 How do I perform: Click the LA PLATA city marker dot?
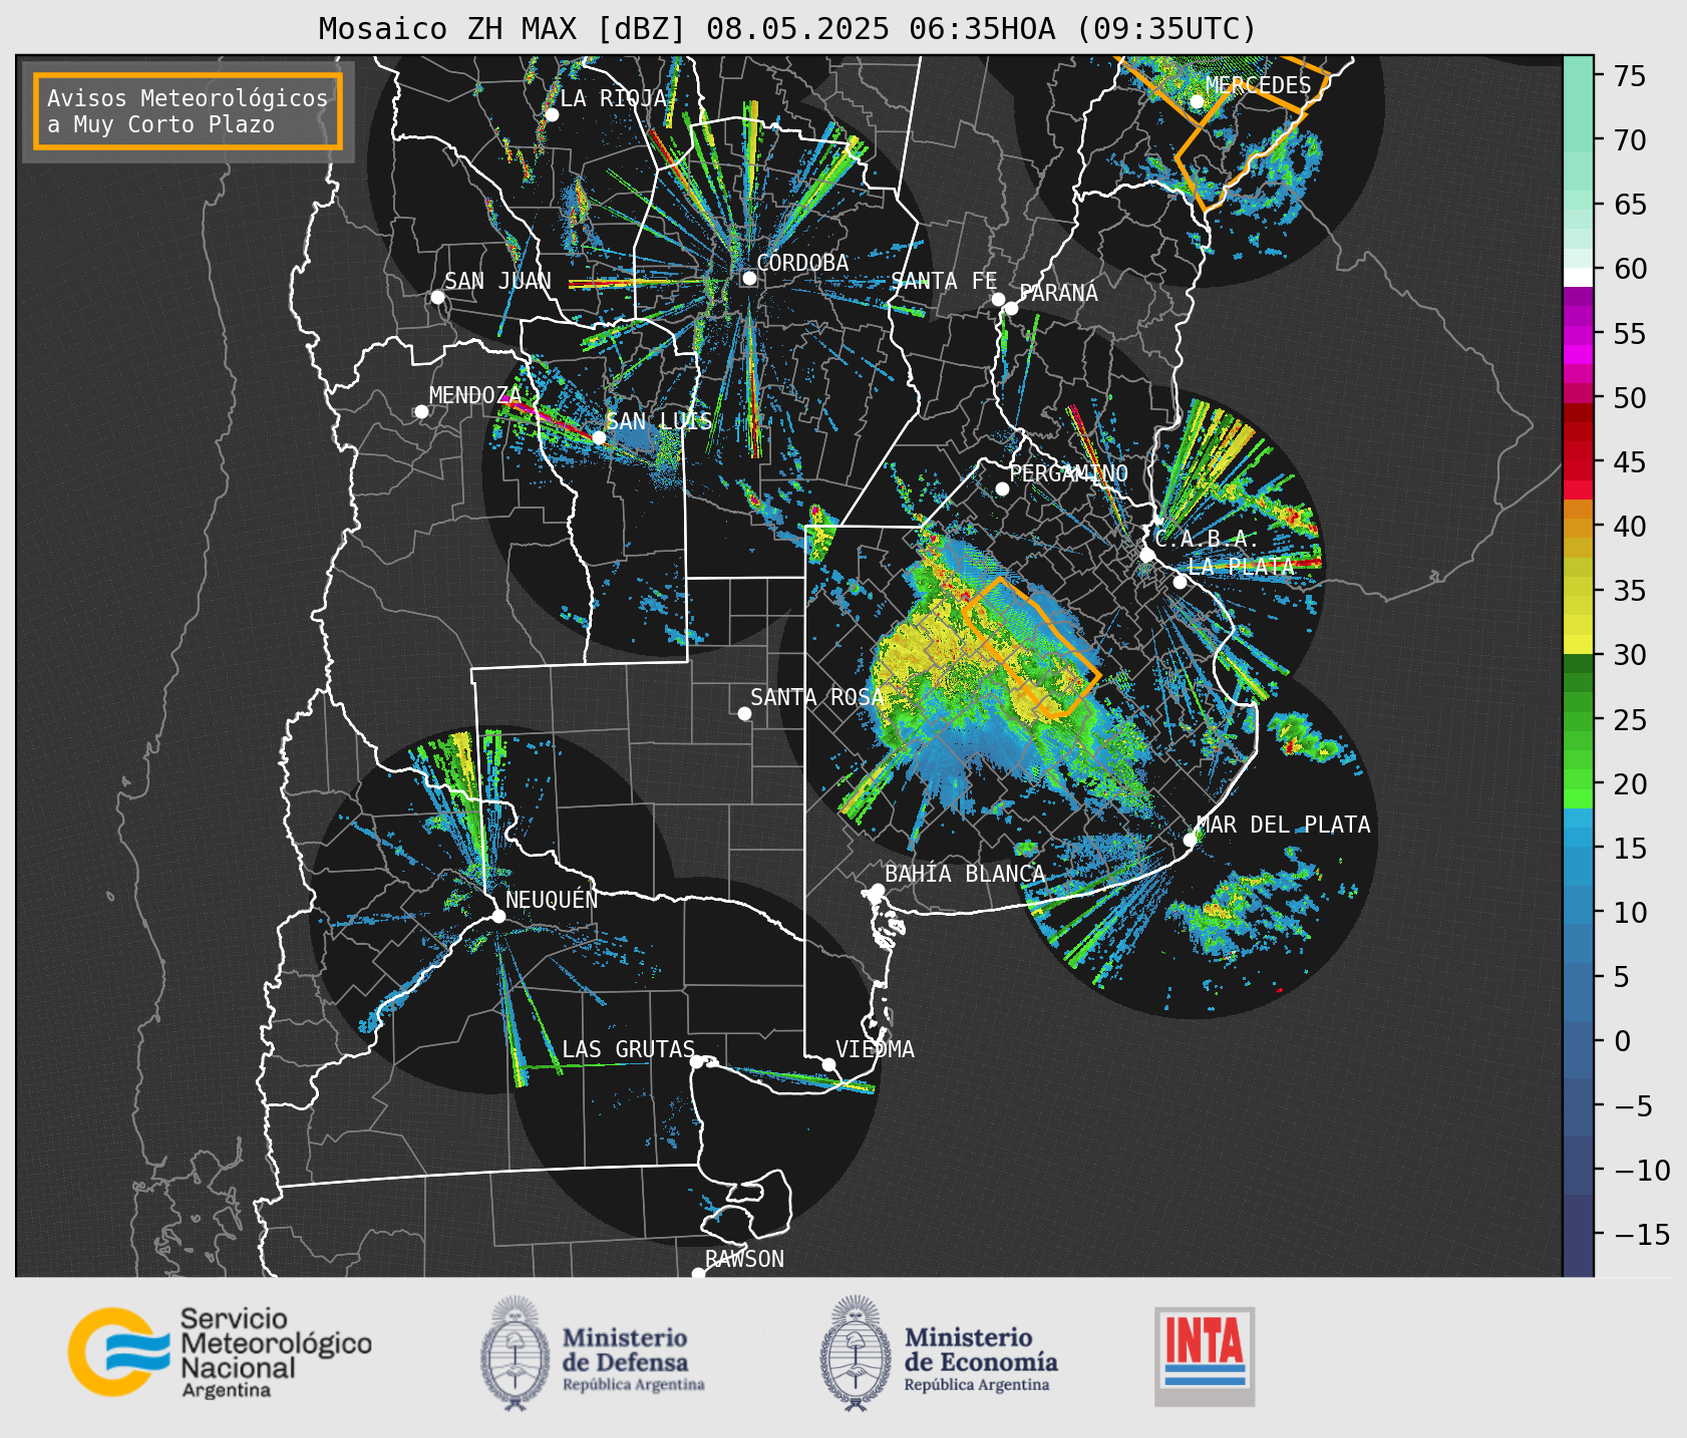(x=1180, y=582)
